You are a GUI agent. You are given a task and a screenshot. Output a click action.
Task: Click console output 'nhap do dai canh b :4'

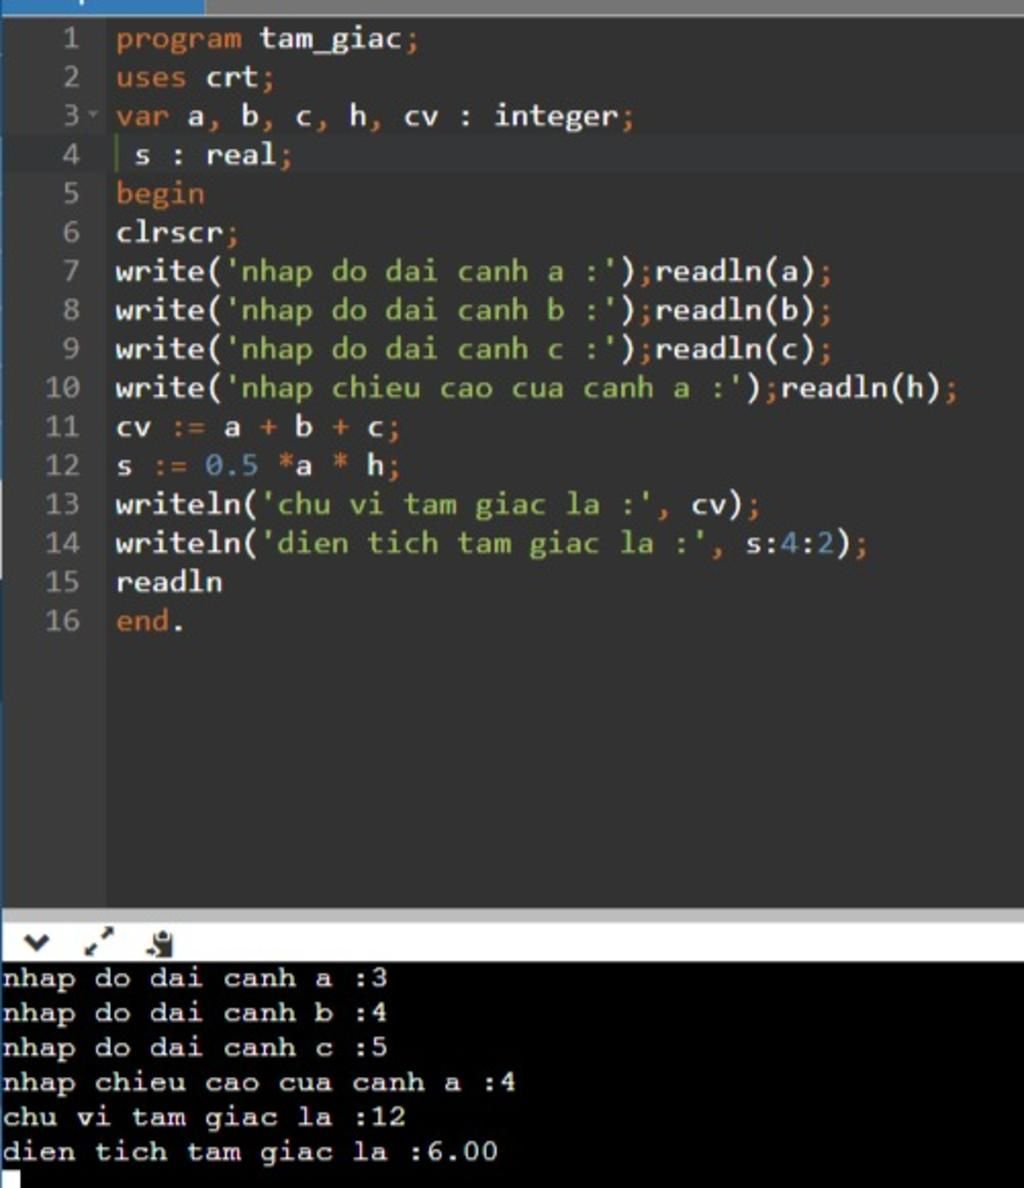click(195, 1014)
